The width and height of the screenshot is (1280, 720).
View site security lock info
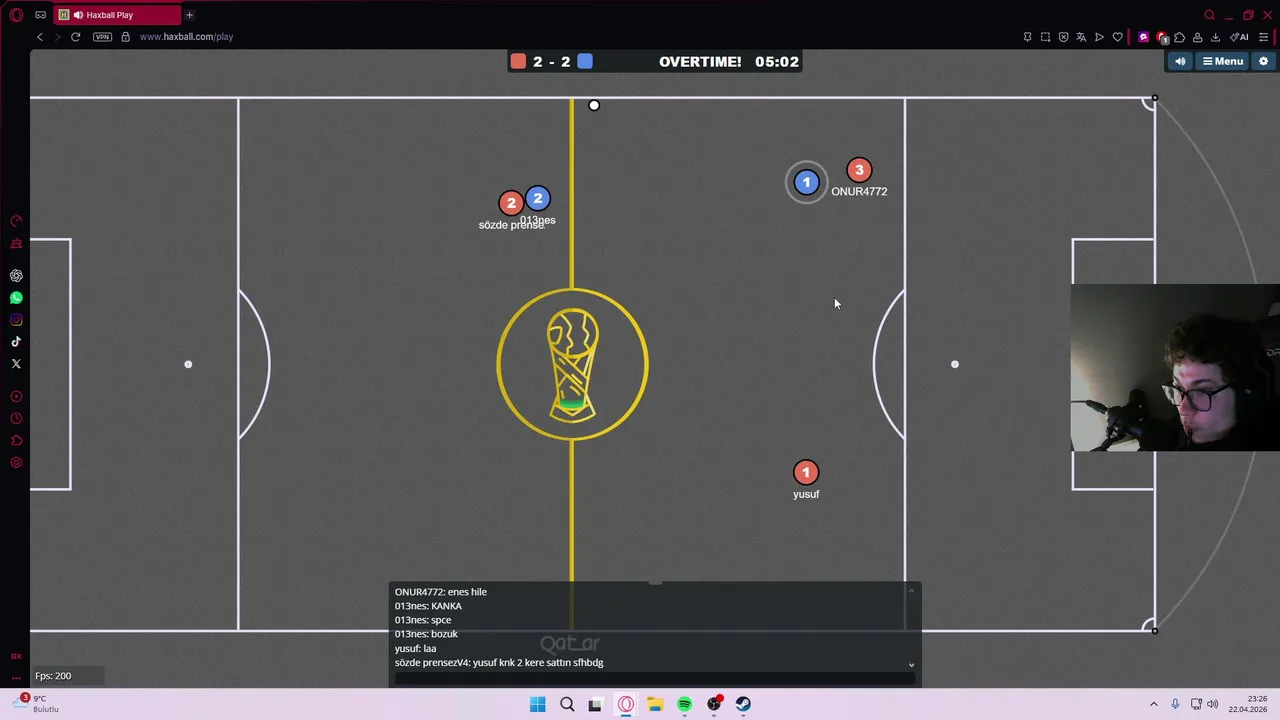pos(125,37)
